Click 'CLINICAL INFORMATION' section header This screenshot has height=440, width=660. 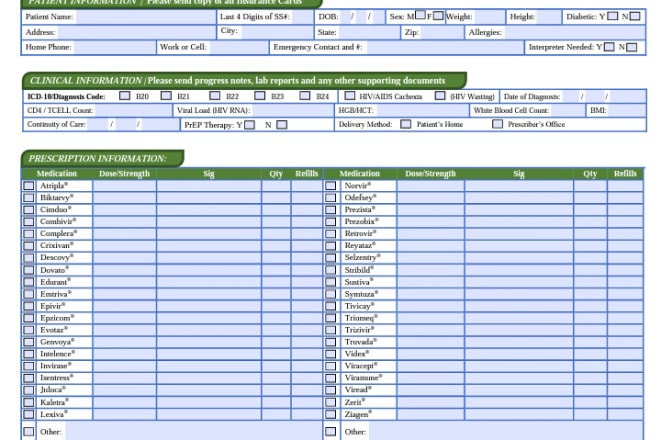point(86,80)
